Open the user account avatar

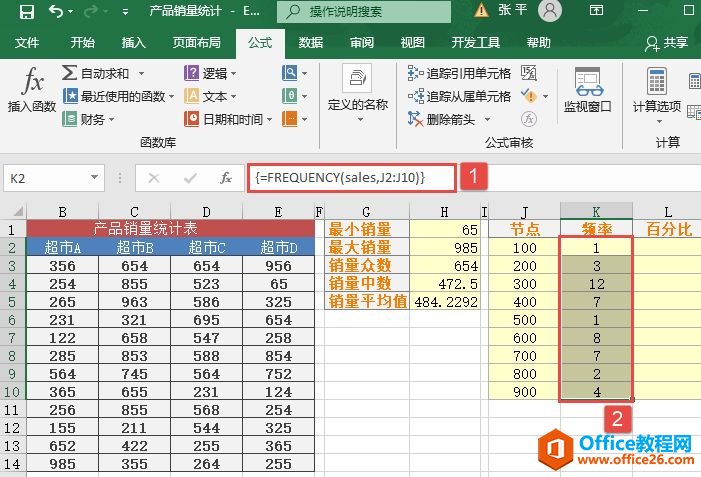pyautogui.click(x=550, y=10)
